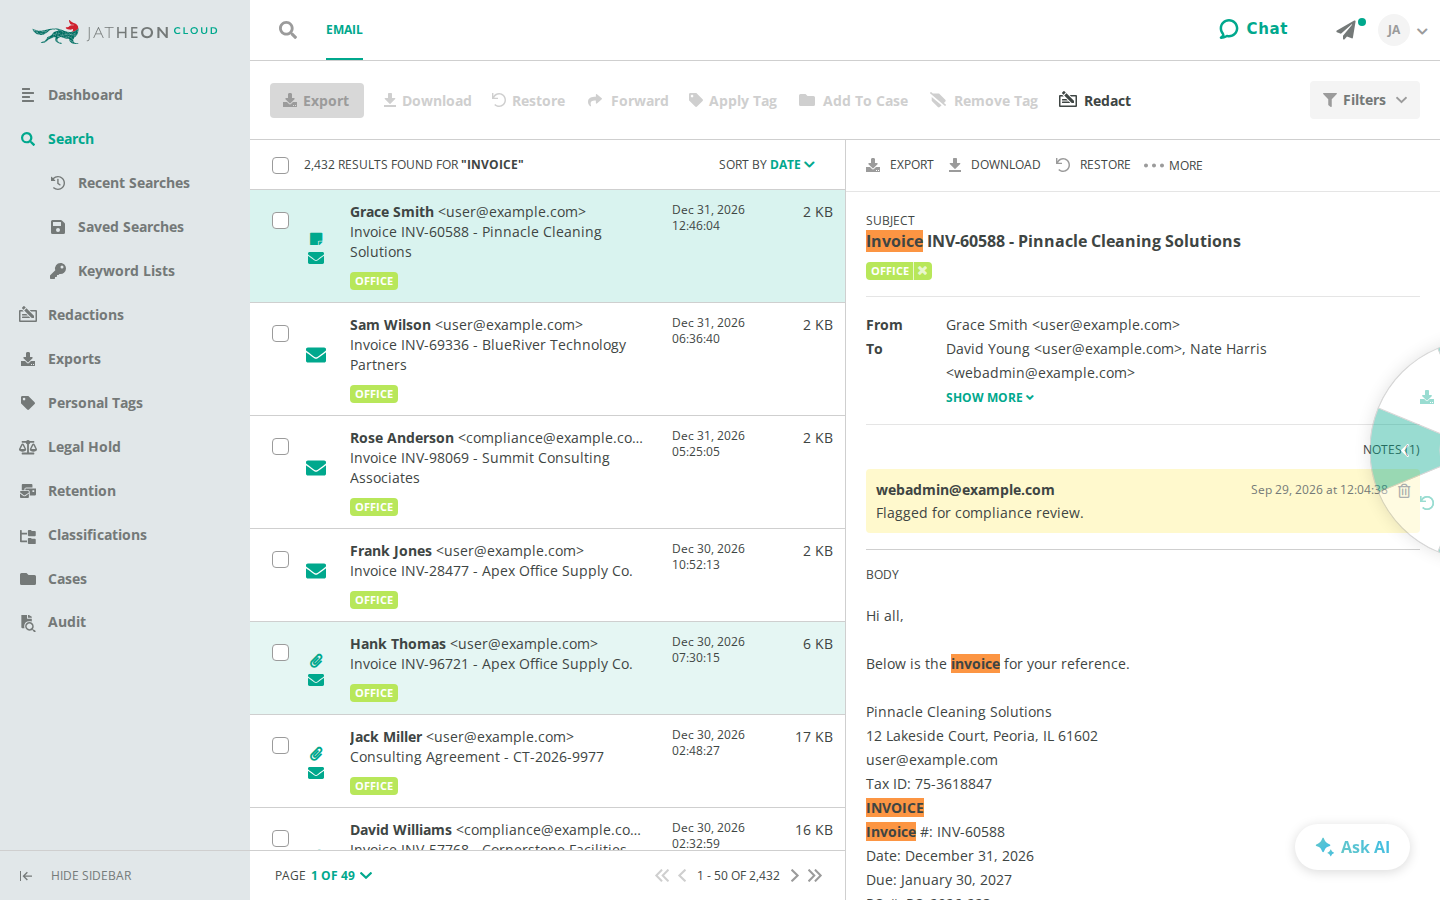Check the Frank Jones email checkbox

click(281, 559)
